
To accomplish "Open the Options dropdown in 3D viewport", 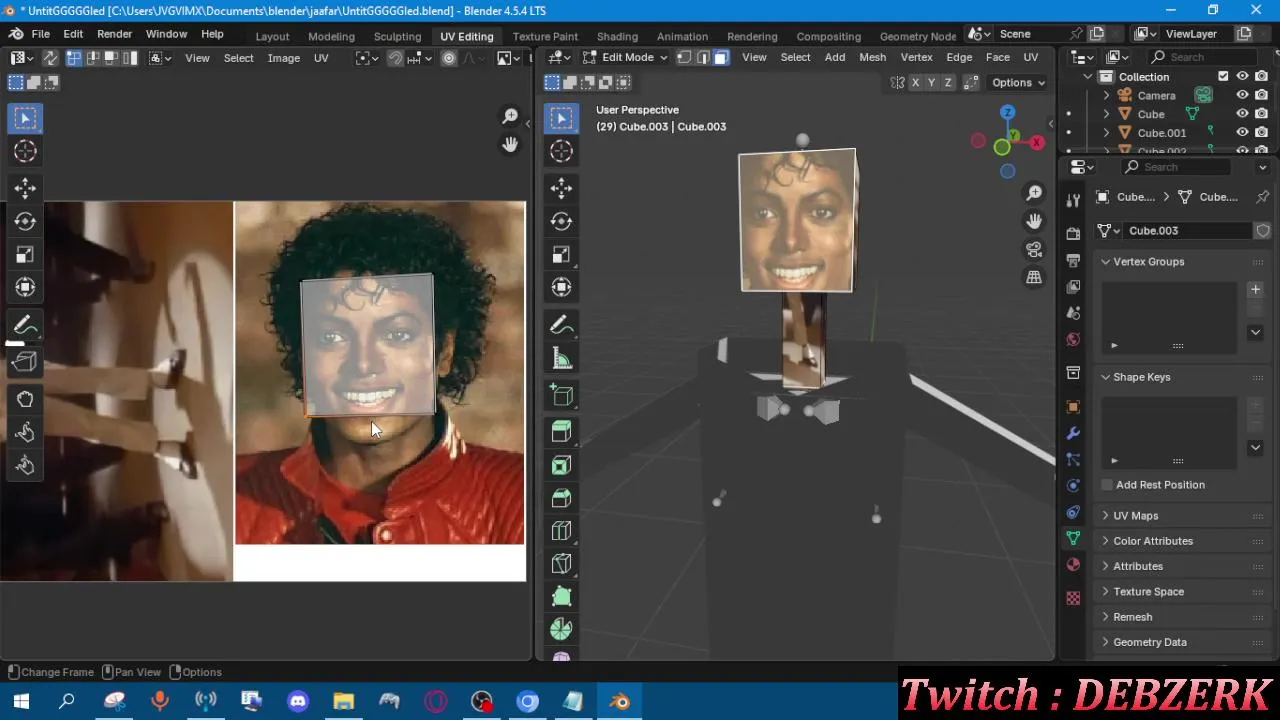I will click(1018, 83).
